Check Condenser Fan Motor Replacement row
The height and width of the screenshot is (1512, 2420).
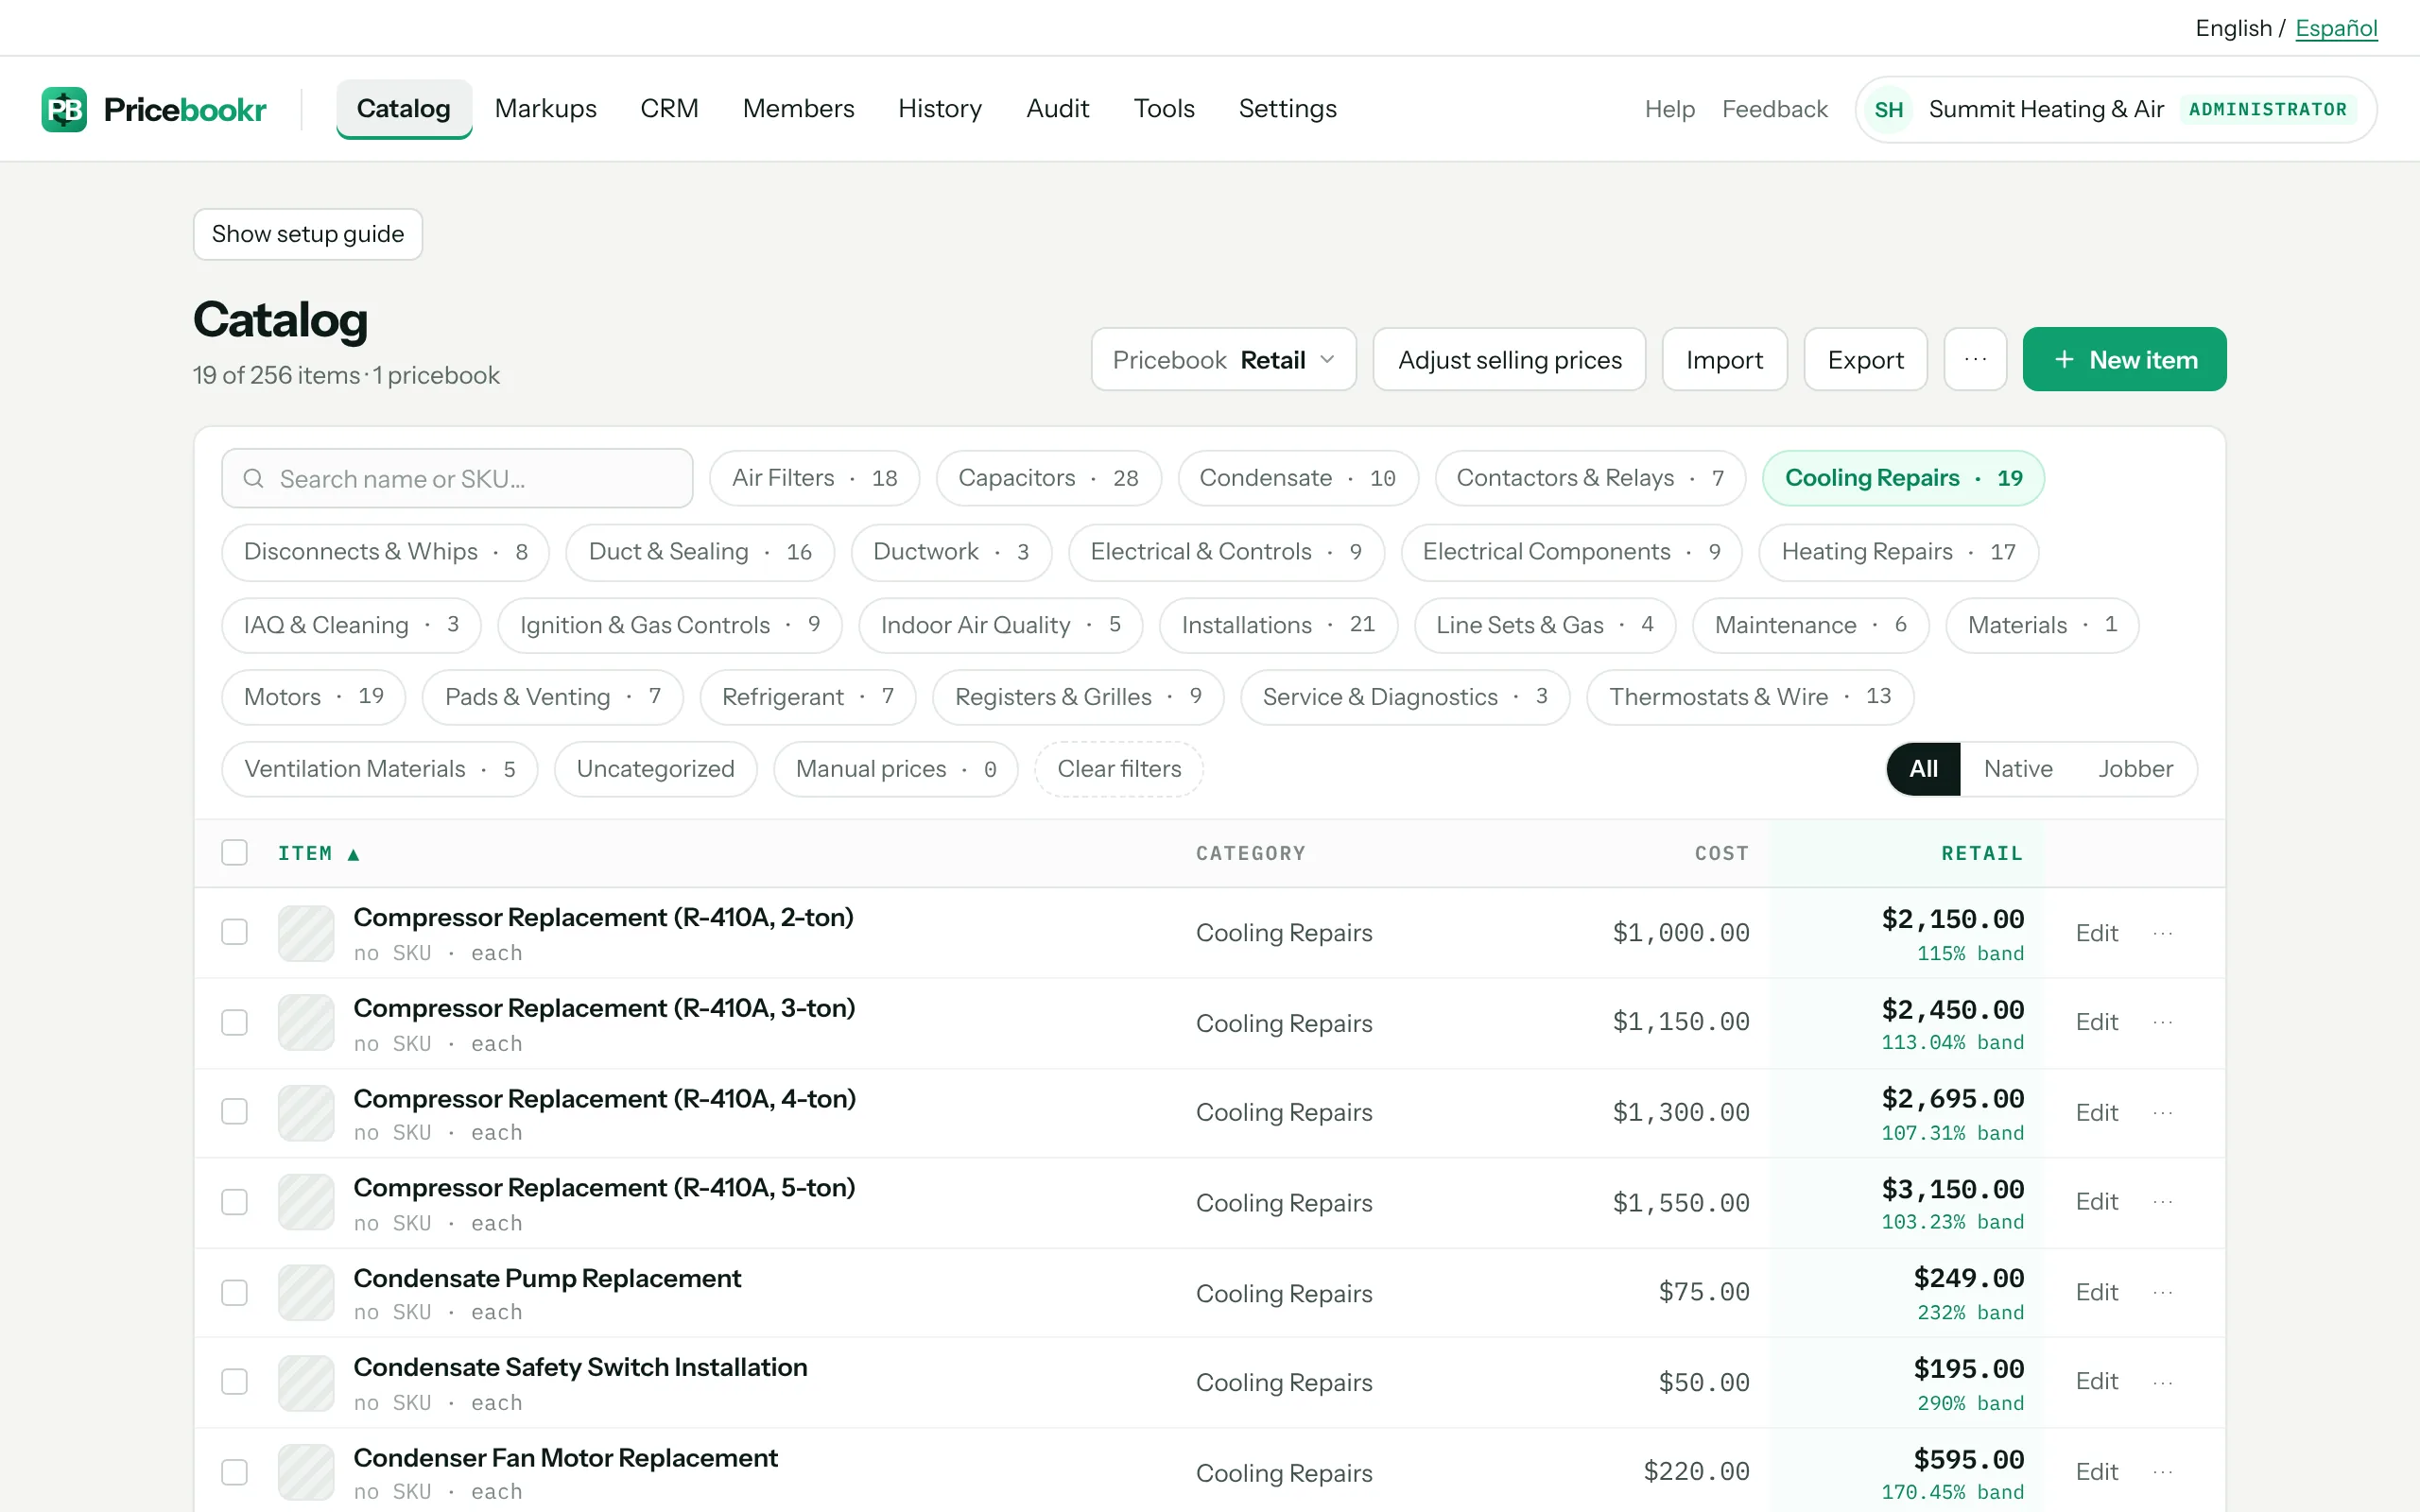point(234,1472)
